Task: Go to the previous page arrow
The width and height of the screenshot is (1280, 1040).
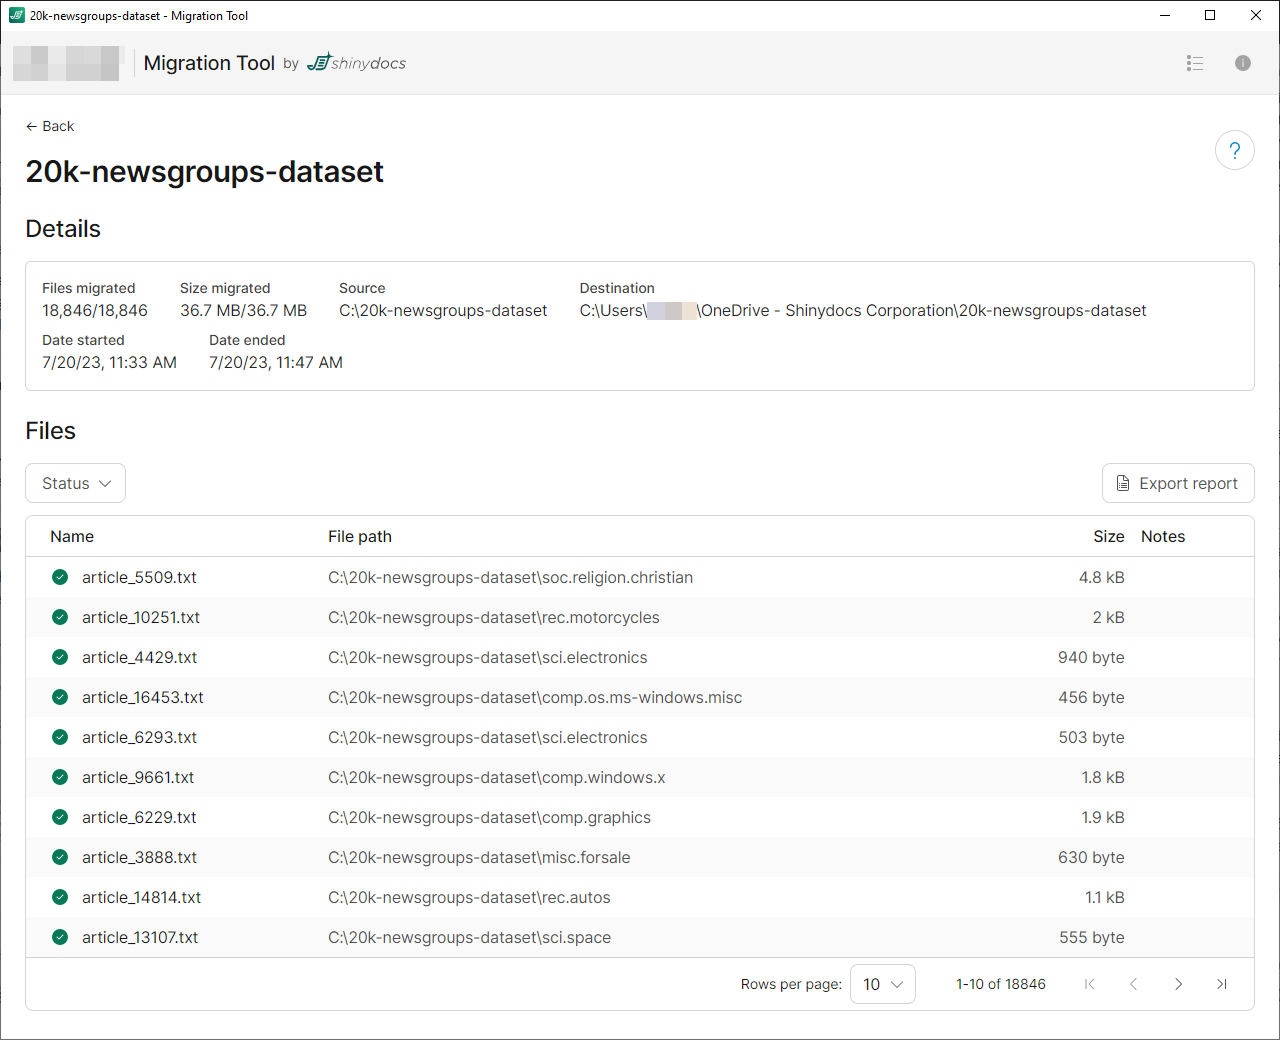Action: point(1133,984)
